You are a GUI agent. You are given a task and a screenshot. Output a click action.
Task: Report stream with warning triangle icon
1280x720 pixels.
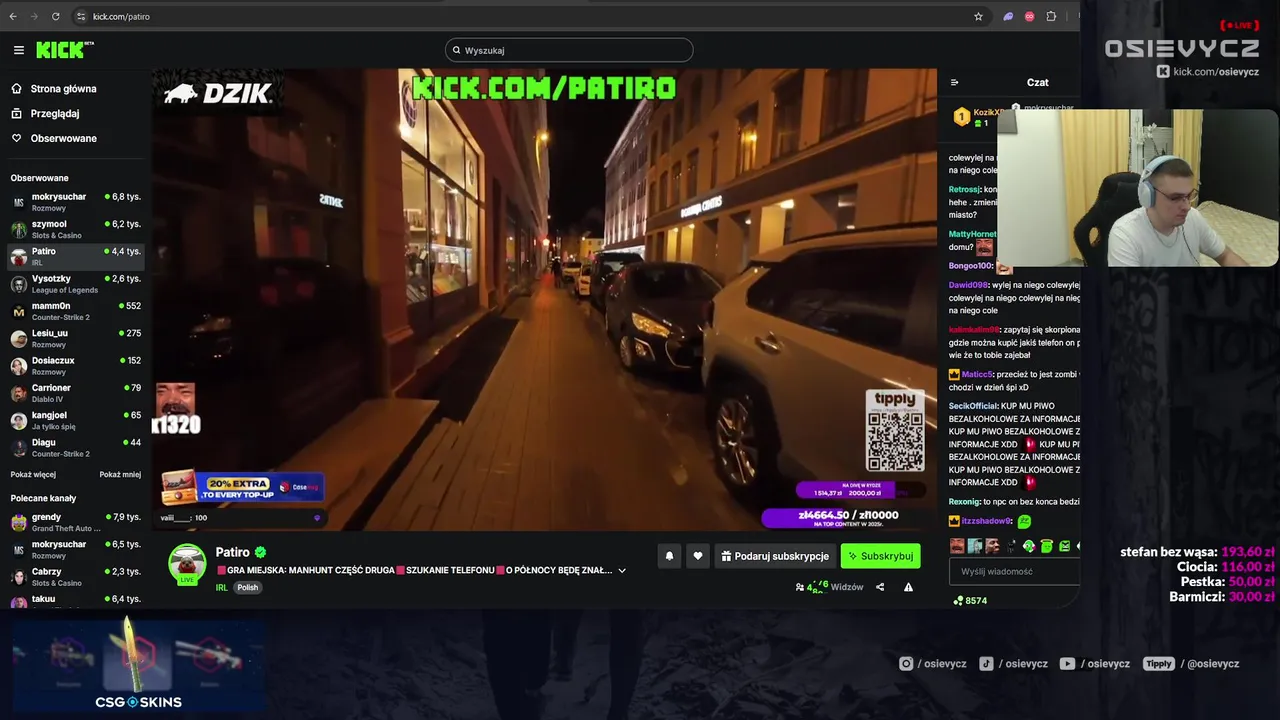(x=908, y=587)
